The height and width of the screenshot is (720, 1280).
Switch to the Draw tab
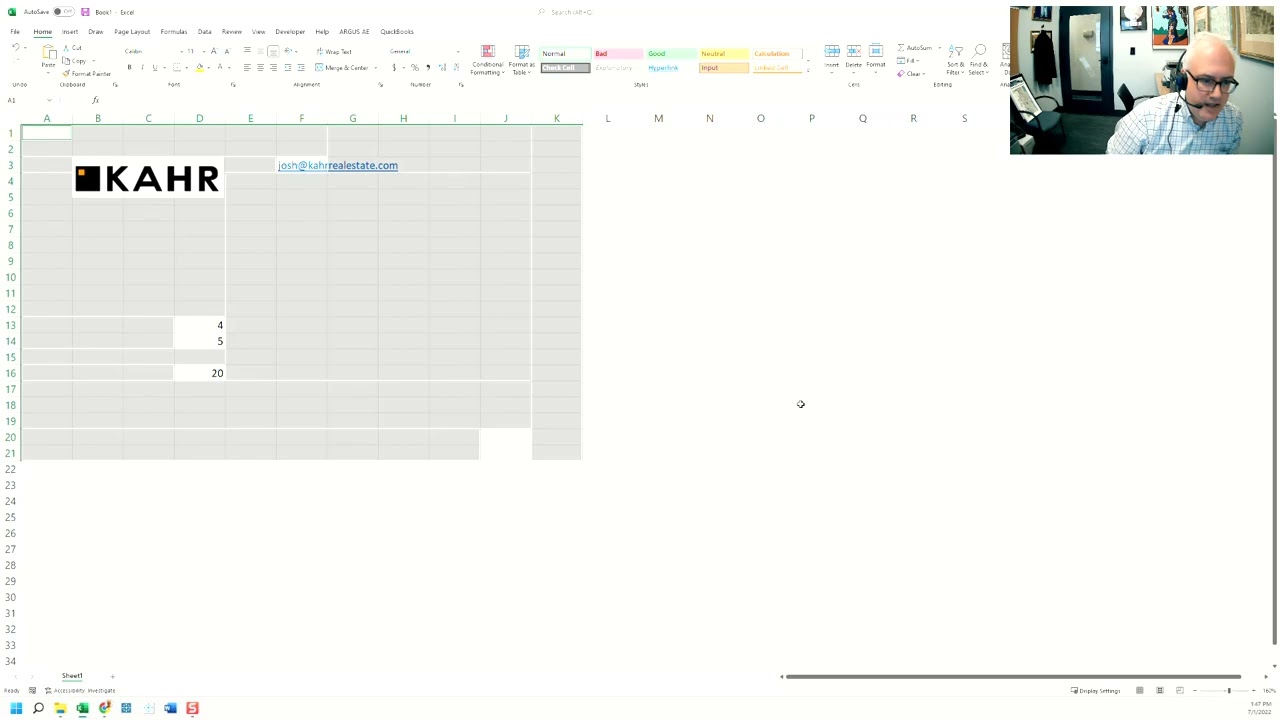[x=96, y=31]
